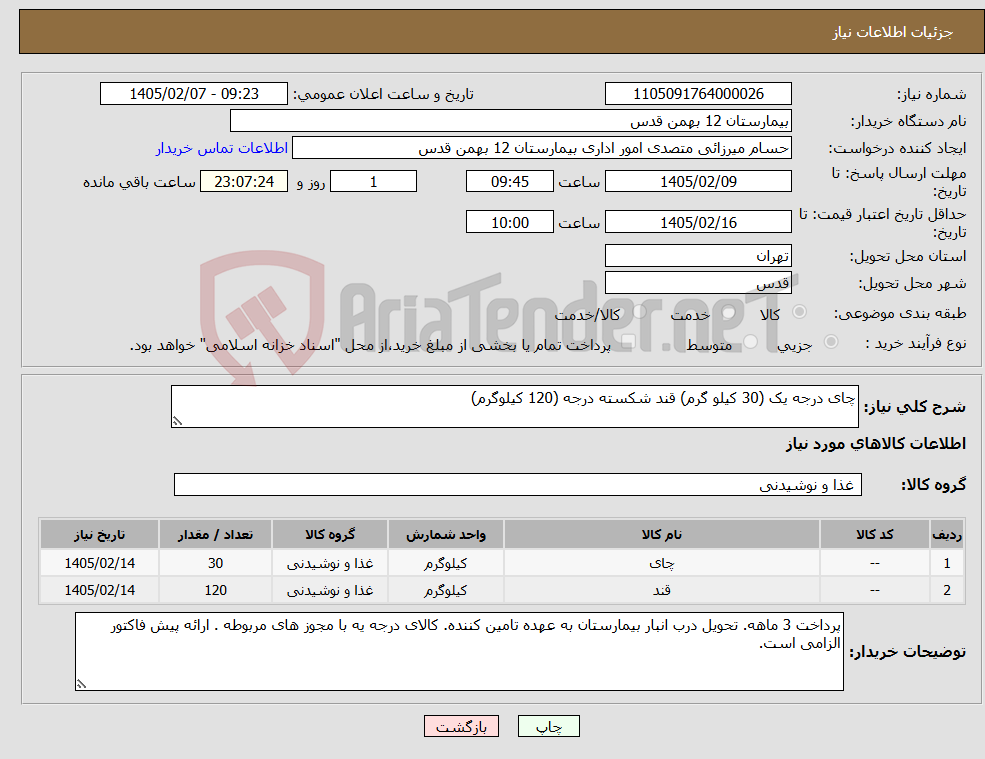Image resolution: width=985 pixels, height=759 pixels.
Task: Select the متوسط purchase type radio
Action: (750, 342)
